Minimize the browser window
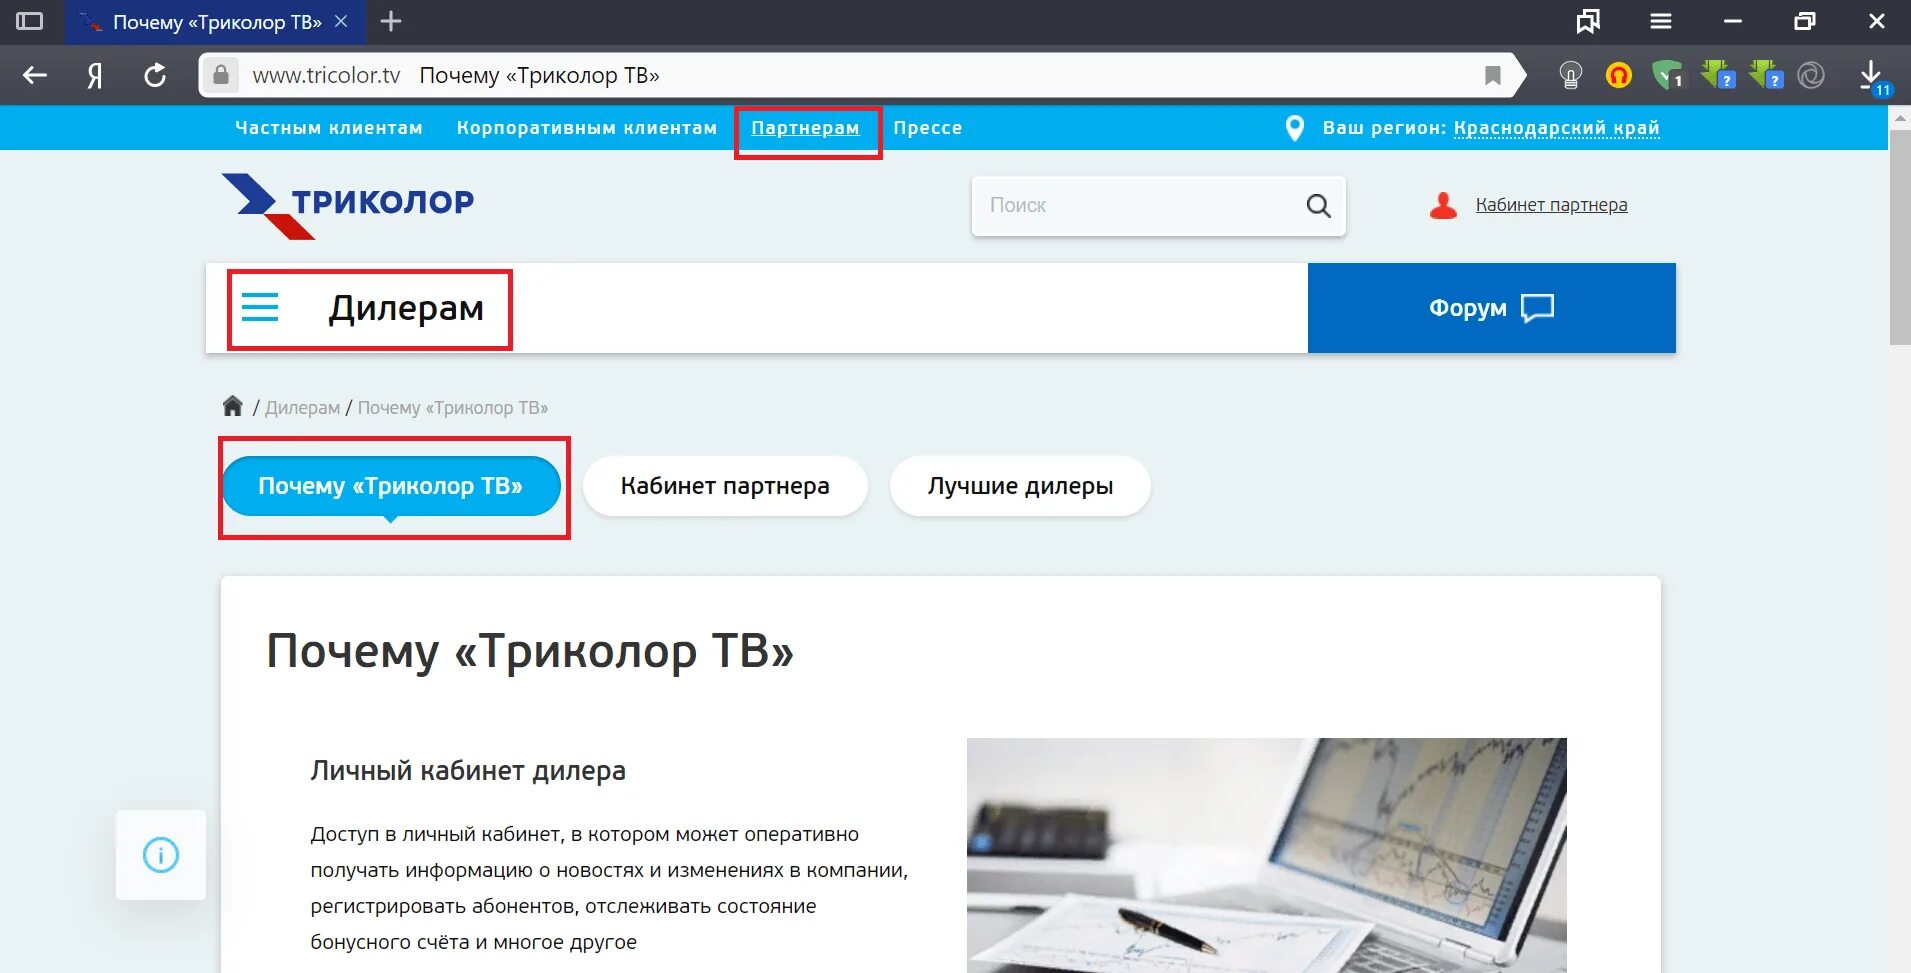This screenshot has height=973, width=1911. (x=1733, y=21)
